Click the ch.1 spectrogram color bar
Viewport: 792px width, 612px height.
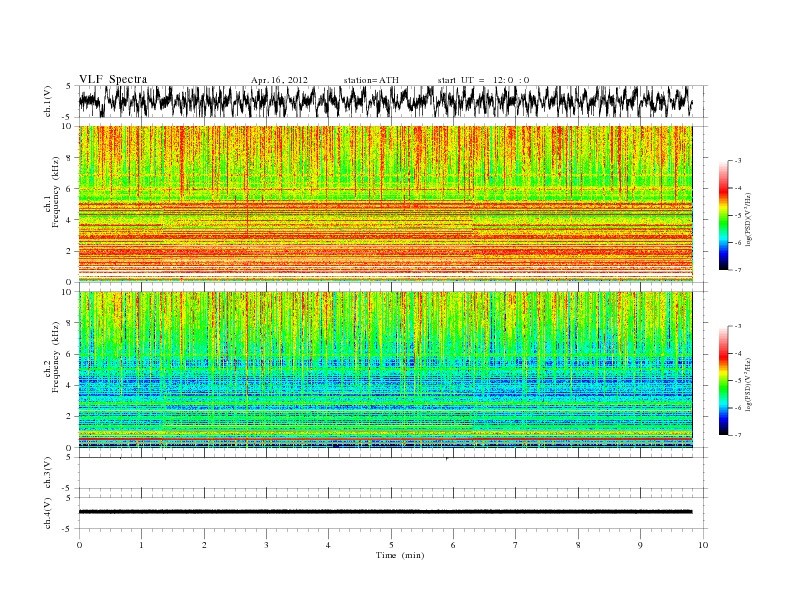click(x=724, y=216)
